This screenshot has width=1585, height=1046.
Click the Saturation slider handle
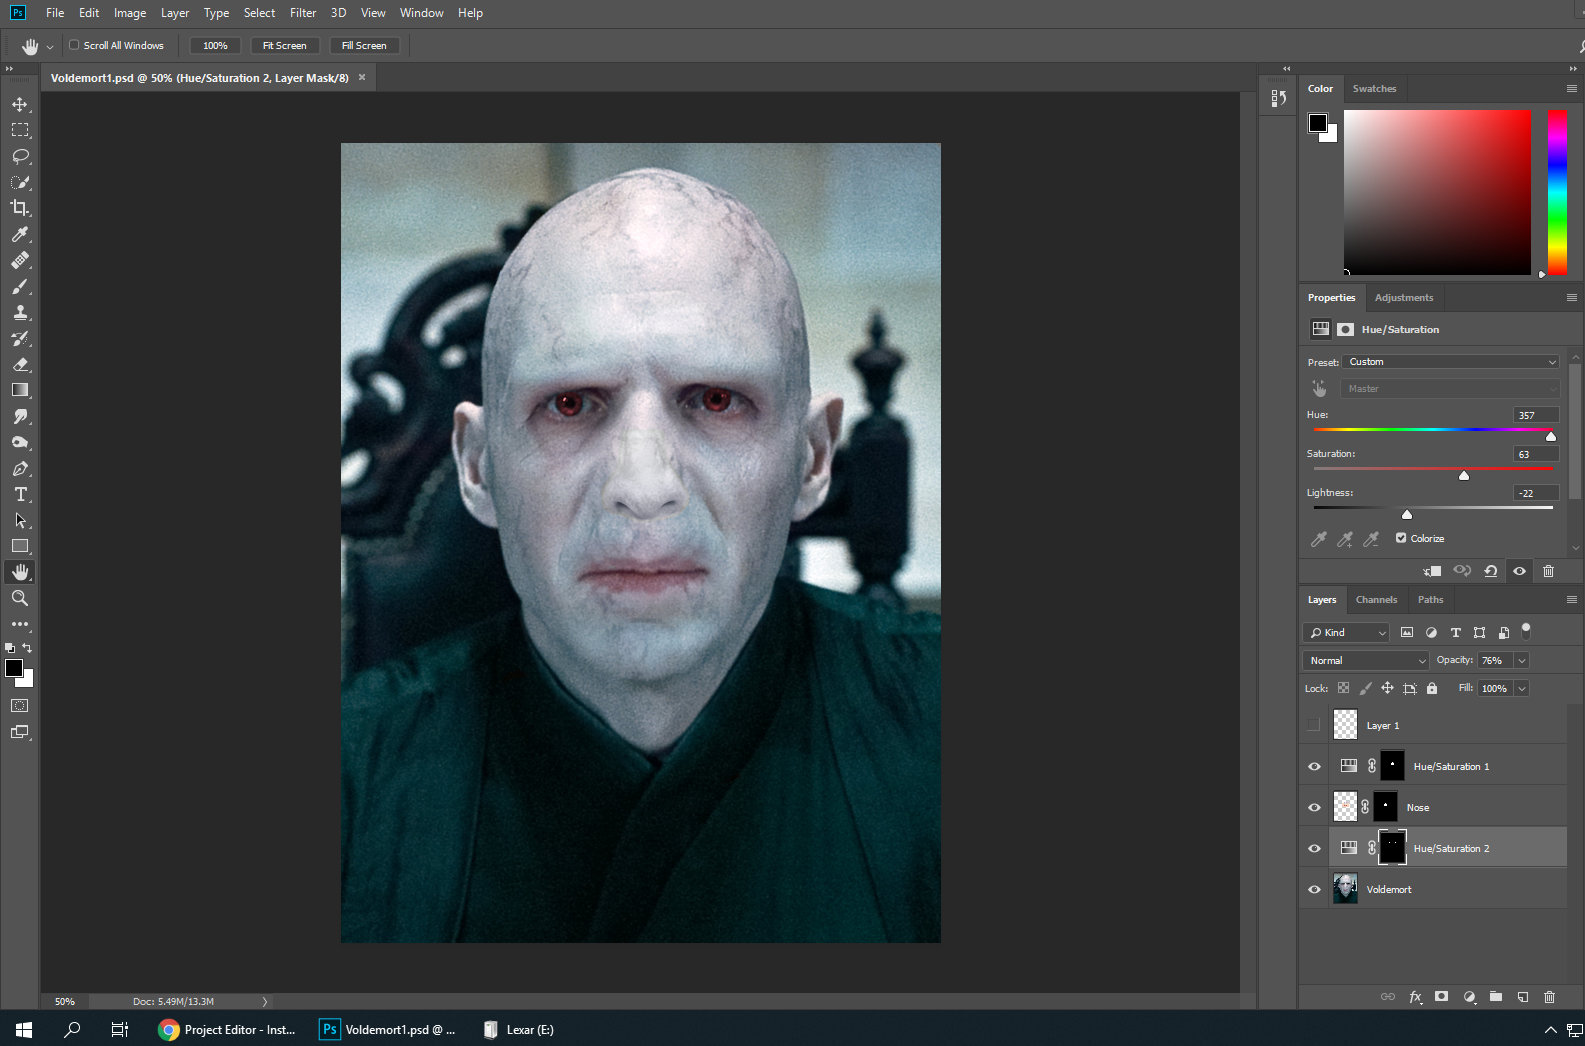click(1464, 475)
